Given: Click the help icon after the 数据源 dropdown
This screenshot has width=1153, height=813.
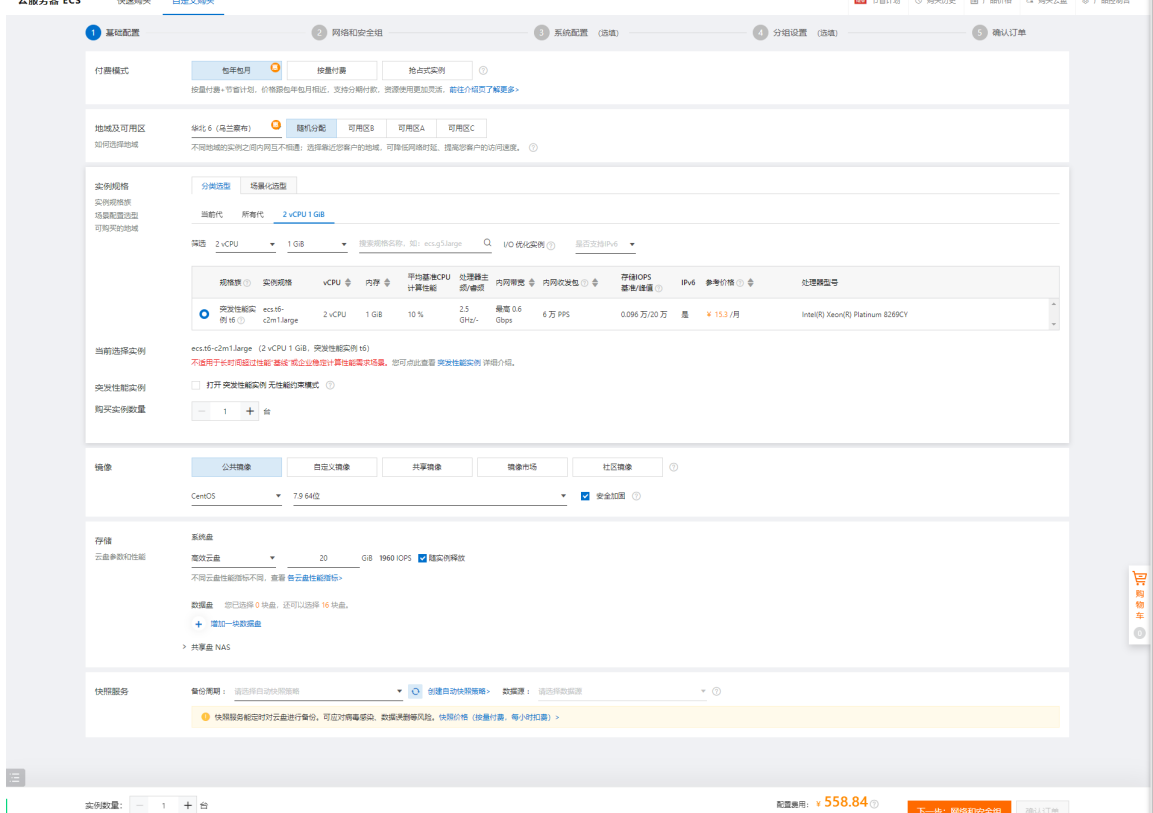Looking at the screenshot, I should tap(716, 692).
